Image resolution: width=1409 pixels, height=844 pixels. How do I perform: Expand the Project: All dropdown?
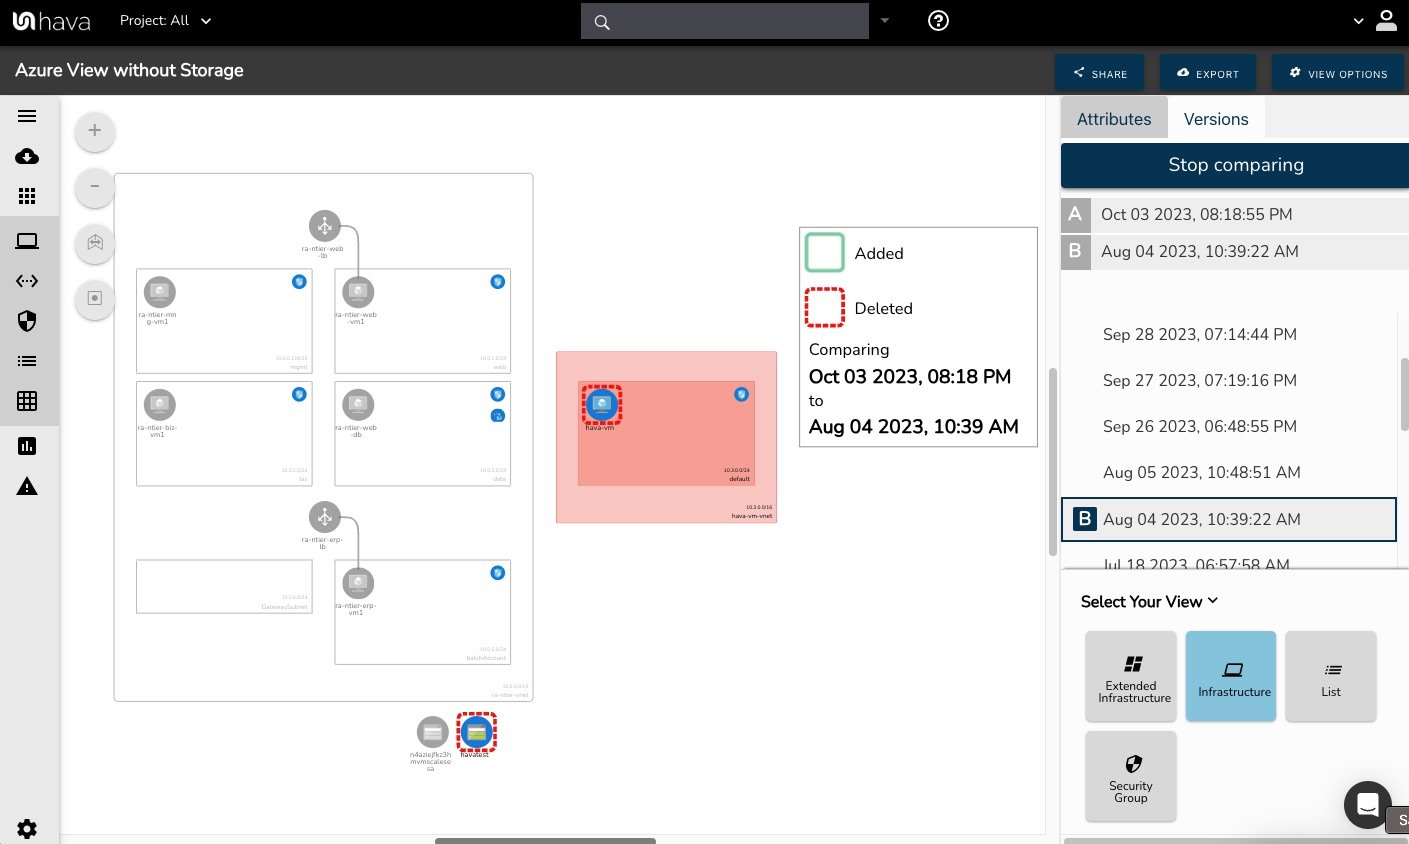coord(165,21)
